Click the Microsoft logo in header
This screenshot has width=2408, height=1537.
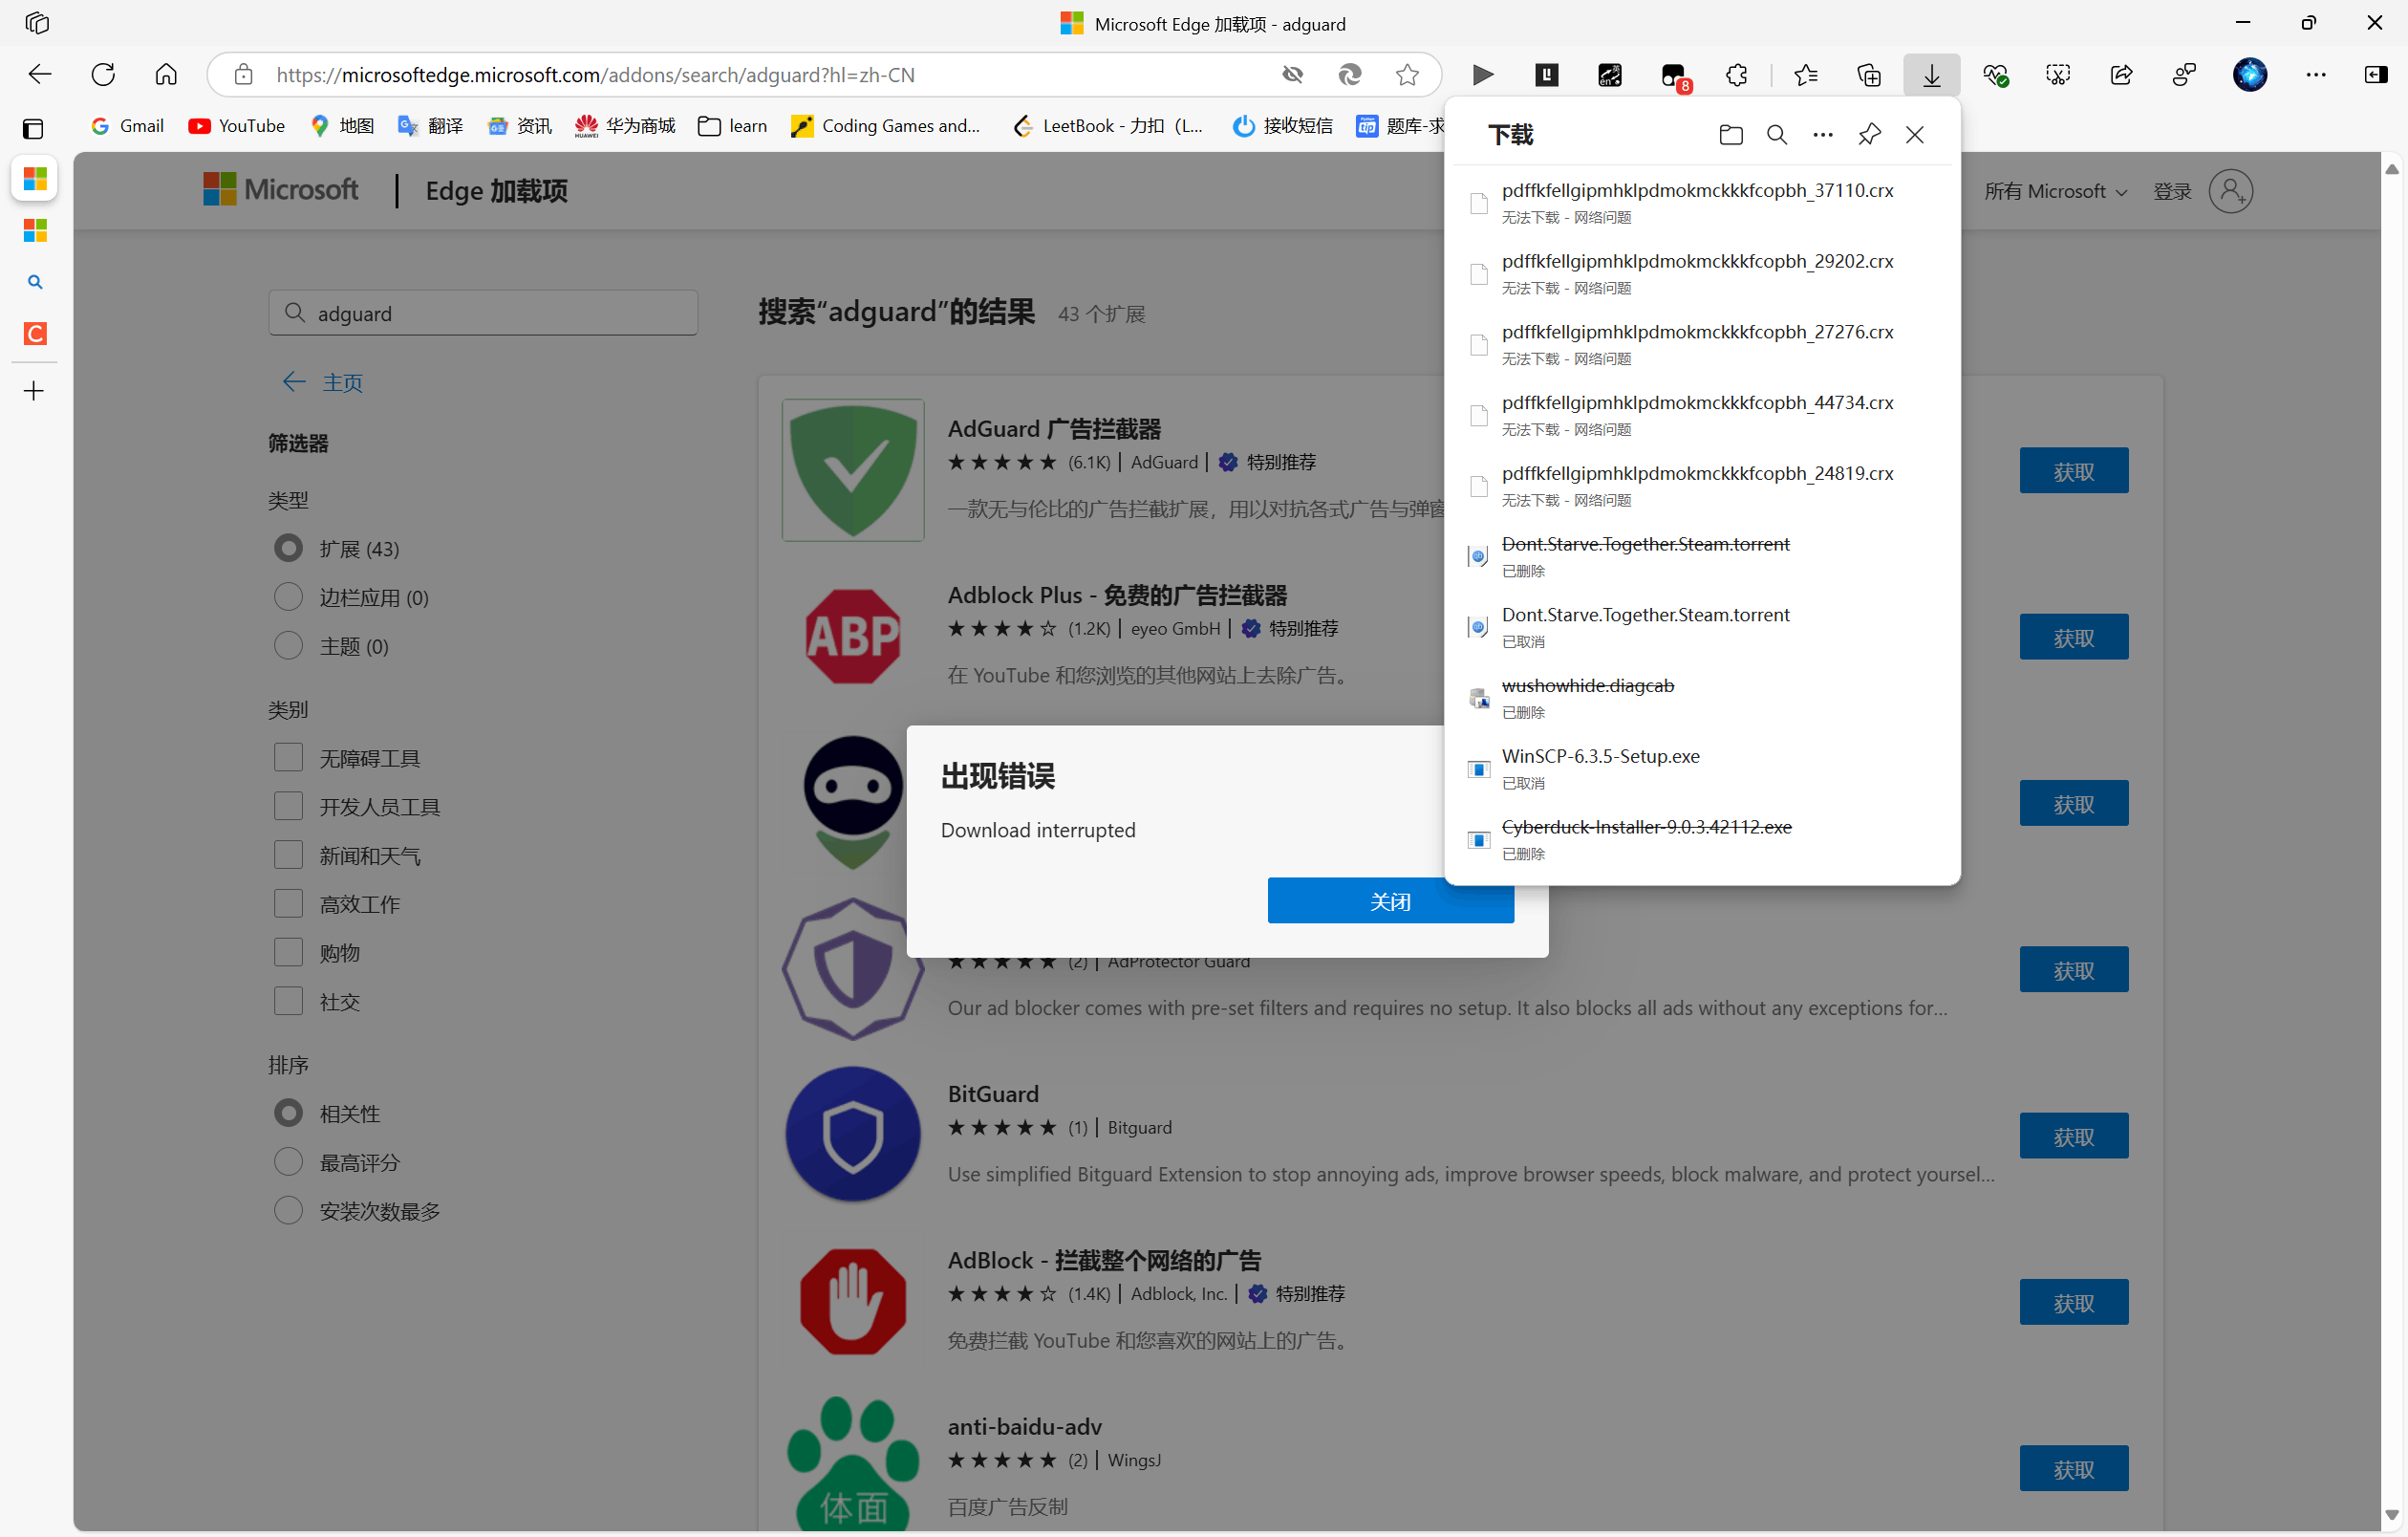[281, 189]
